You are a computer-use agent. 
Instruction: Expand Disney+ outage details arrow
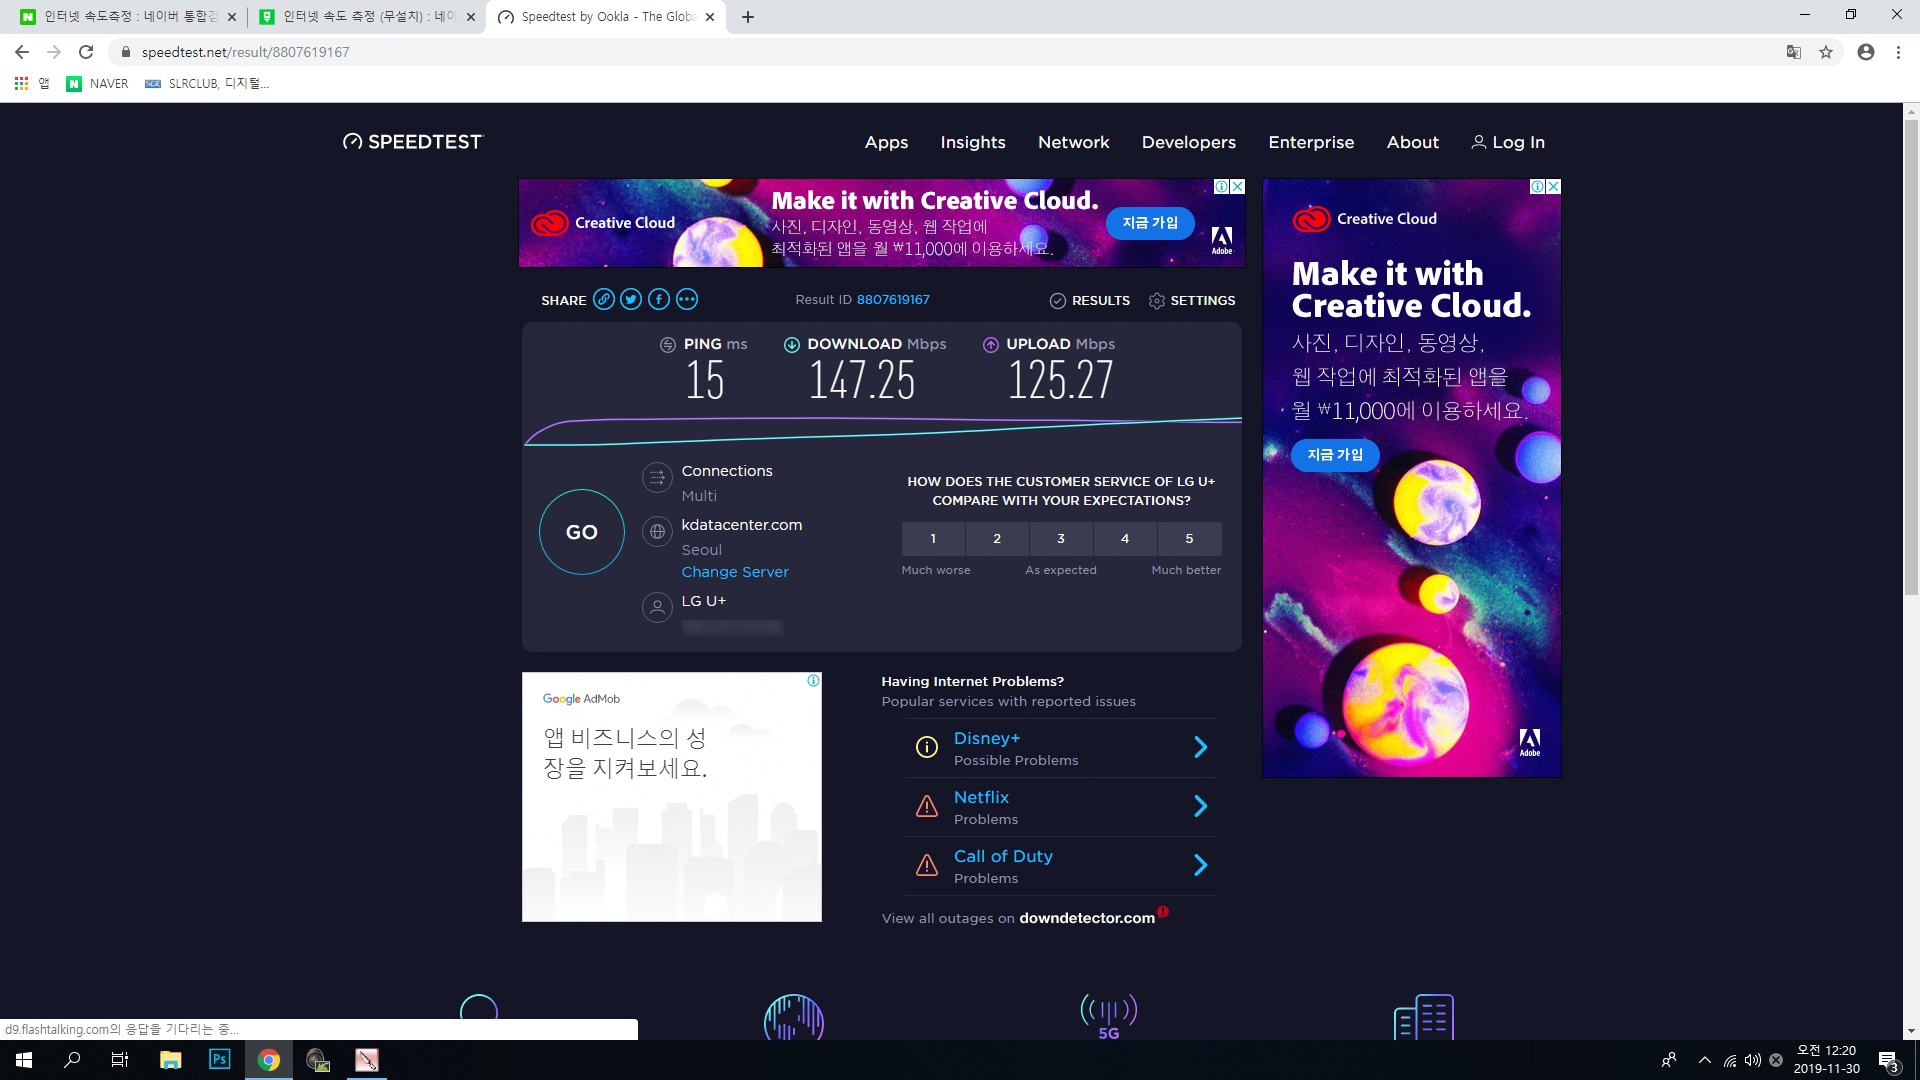[1201, 747]
